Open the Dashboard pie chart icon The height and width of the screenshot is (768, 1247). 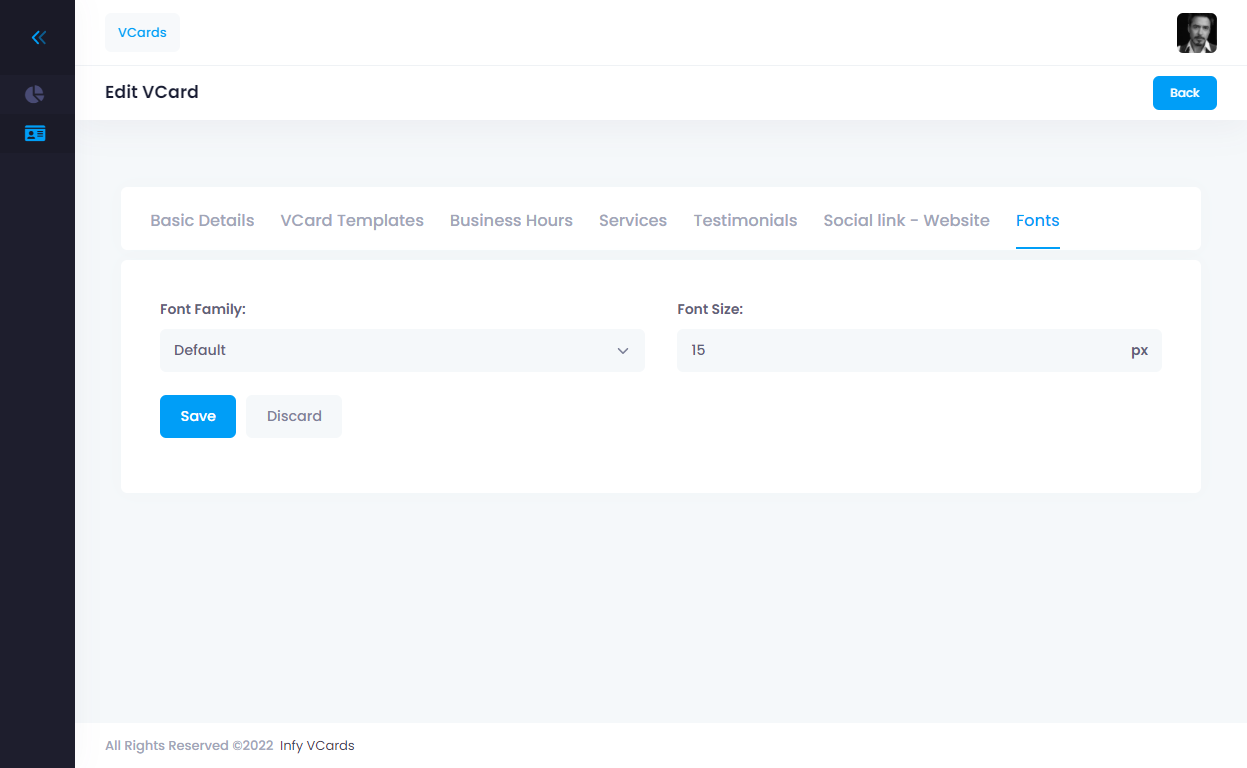35,94
